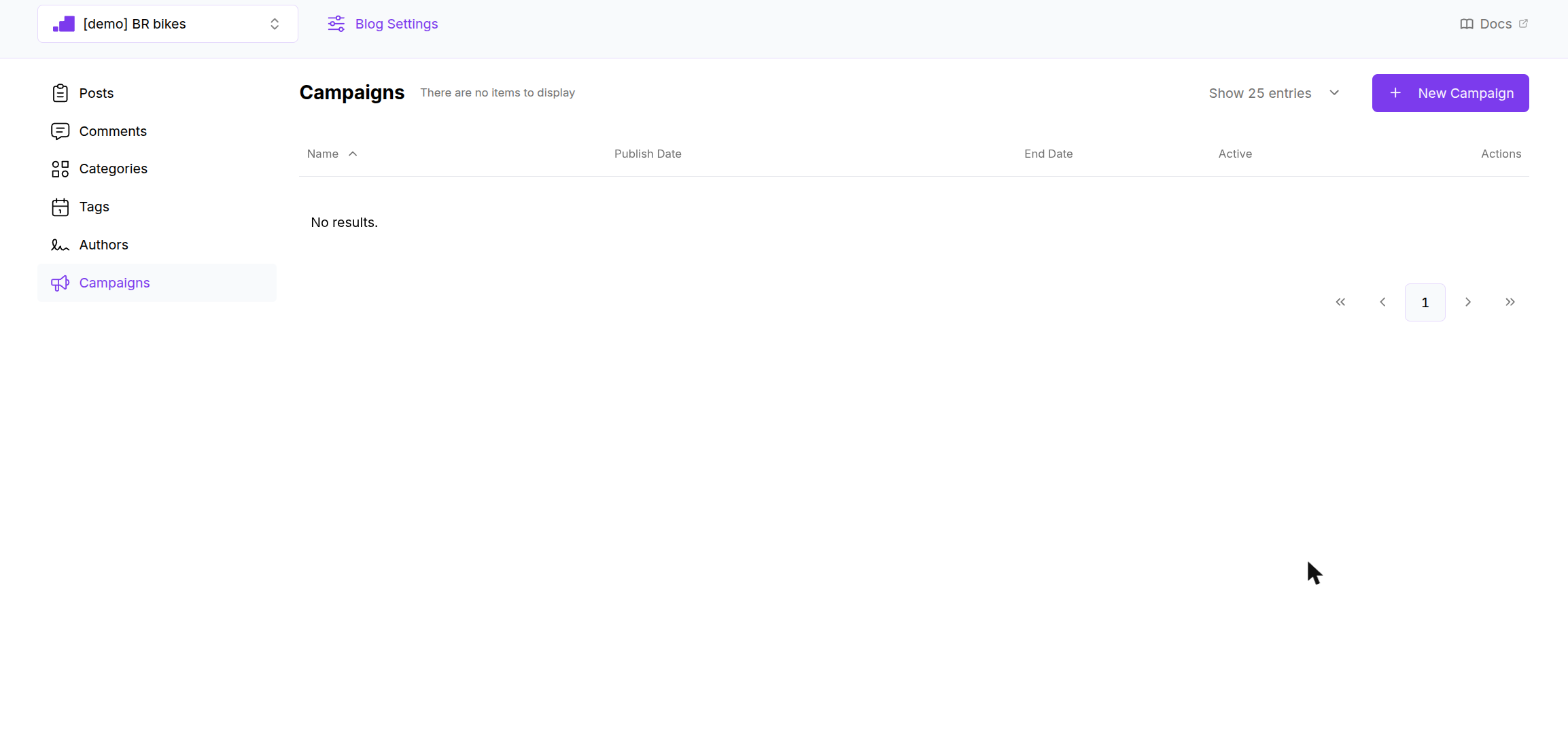Click the purple blog logo icon

[x=64, y=24]
